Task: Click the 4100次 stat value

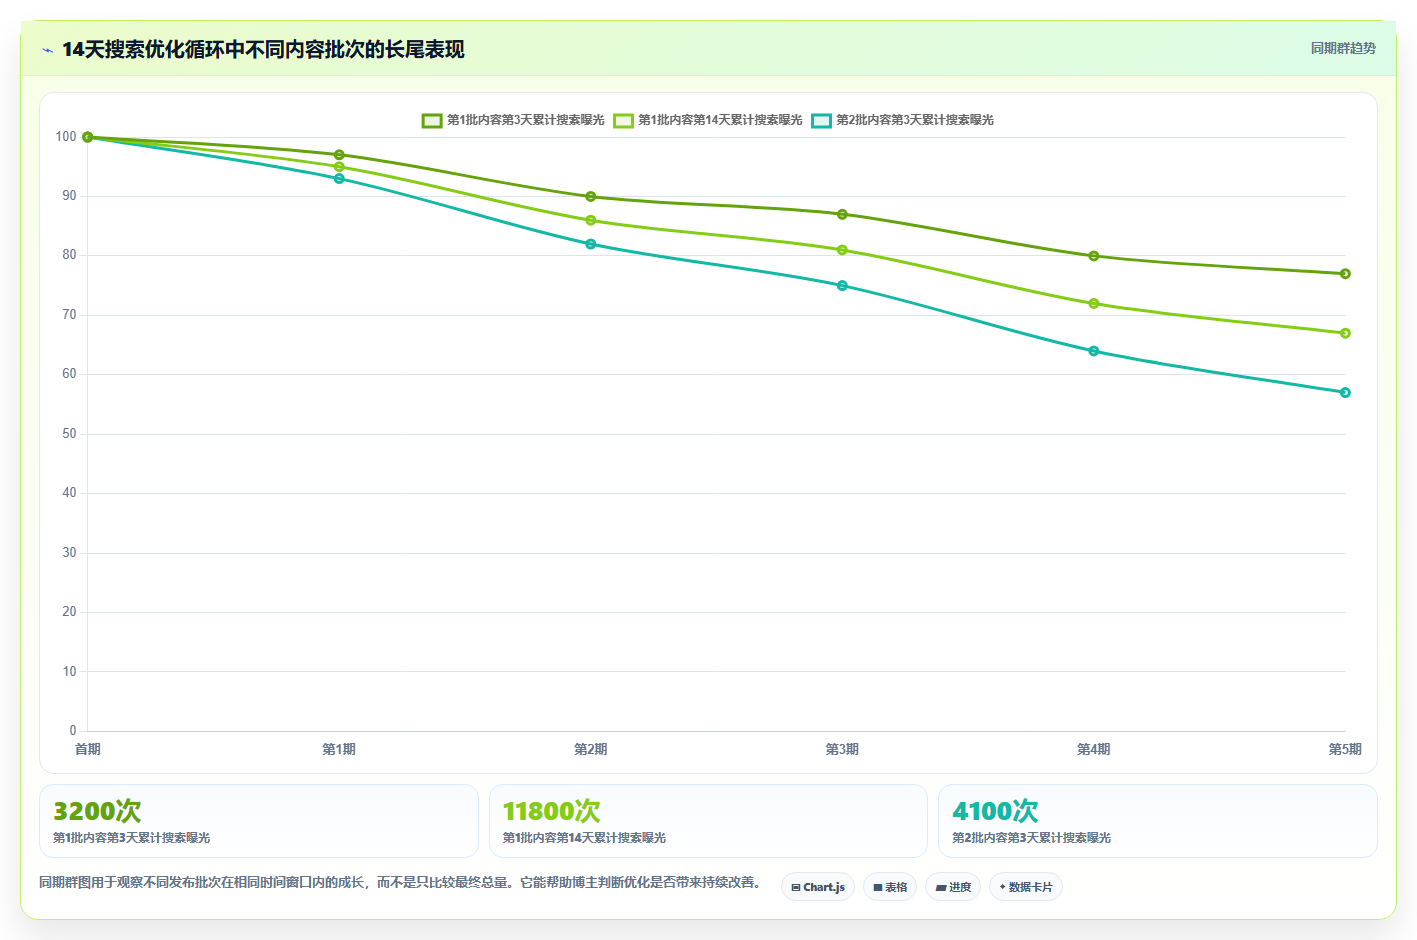Action: [995, 811]
